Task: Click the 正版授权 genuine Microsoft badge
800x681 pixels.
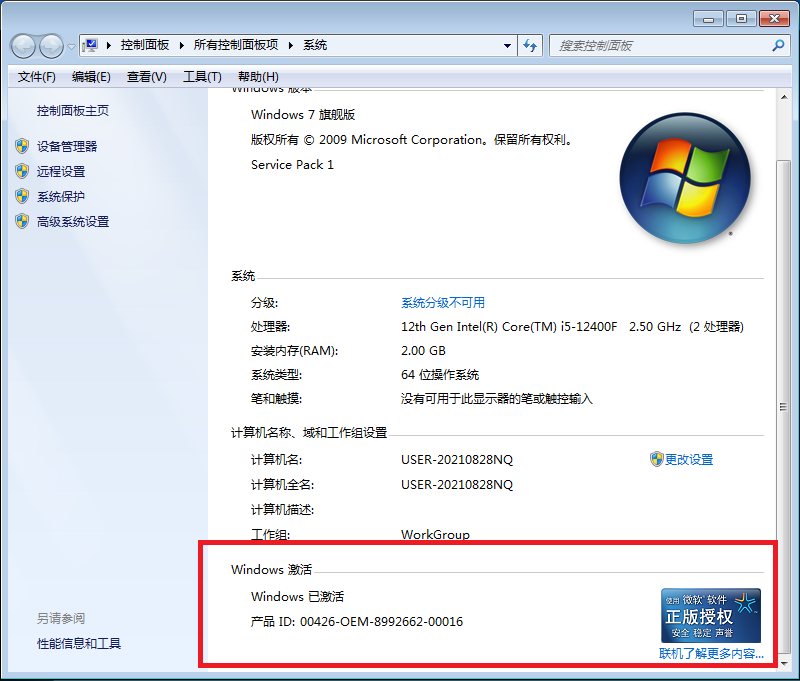Action: [710, 615]
